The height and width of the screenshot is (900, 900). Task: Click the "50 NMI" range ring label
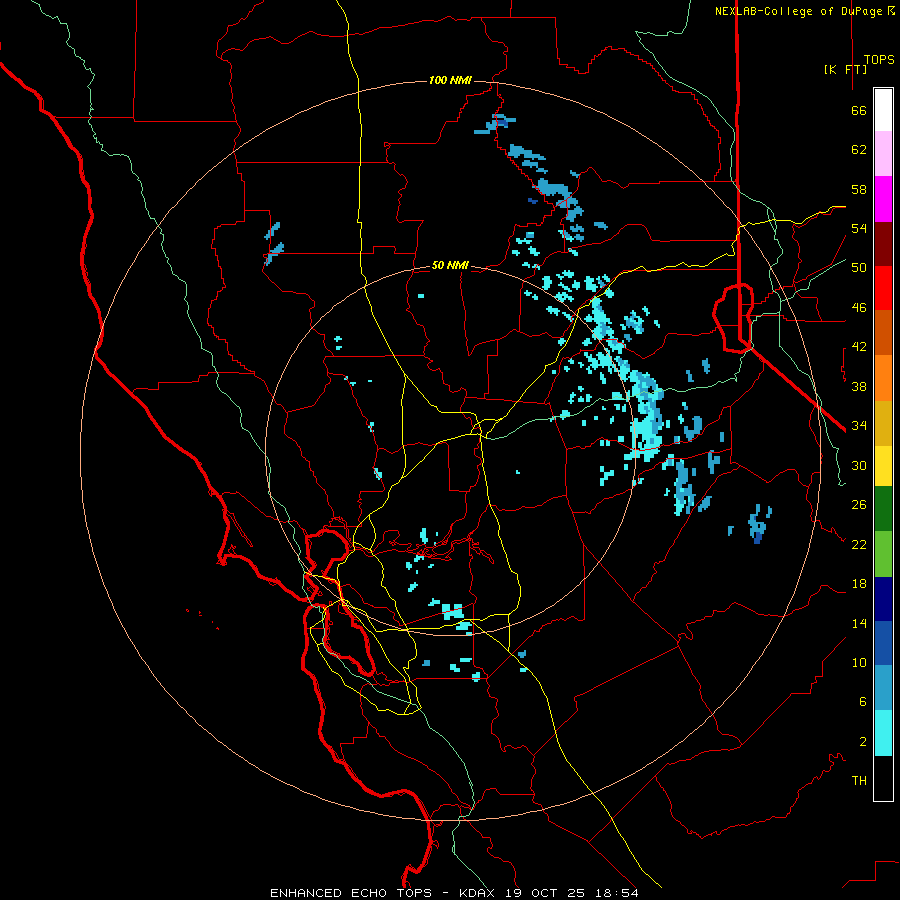point(450,265)
